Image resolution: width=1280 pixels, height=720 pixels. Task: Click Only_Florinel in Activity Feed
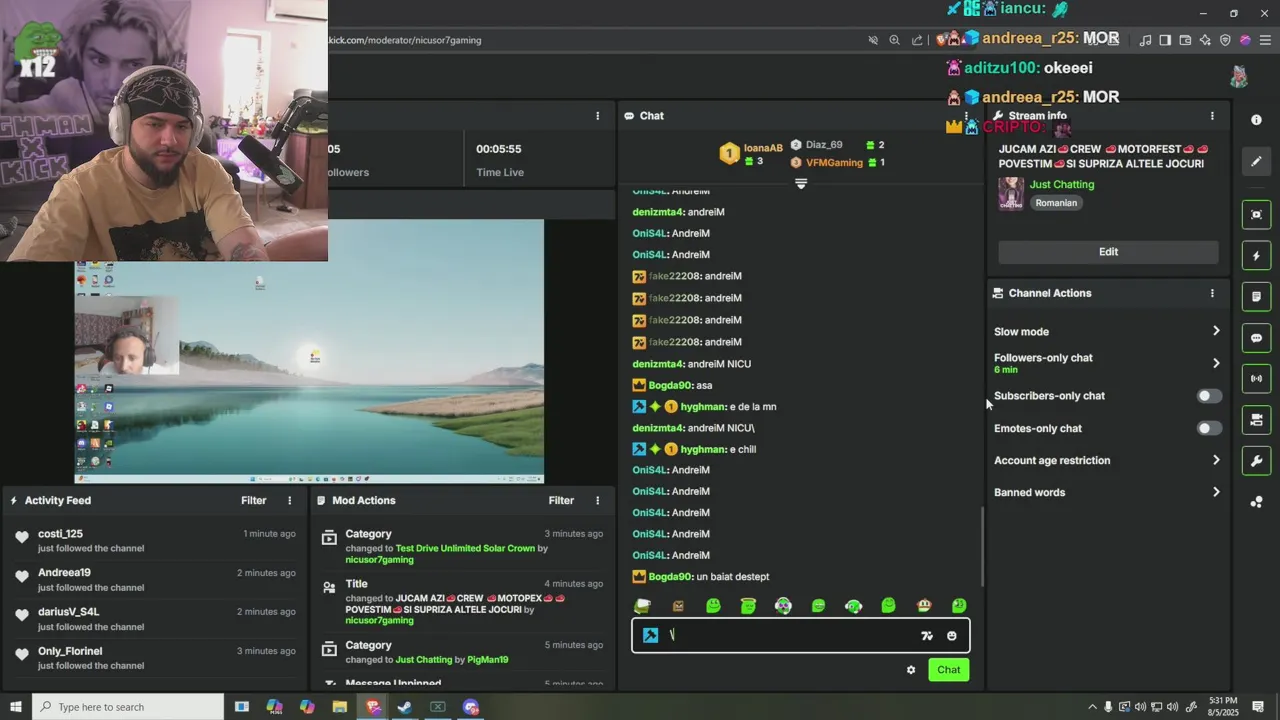tap(70, 651)
